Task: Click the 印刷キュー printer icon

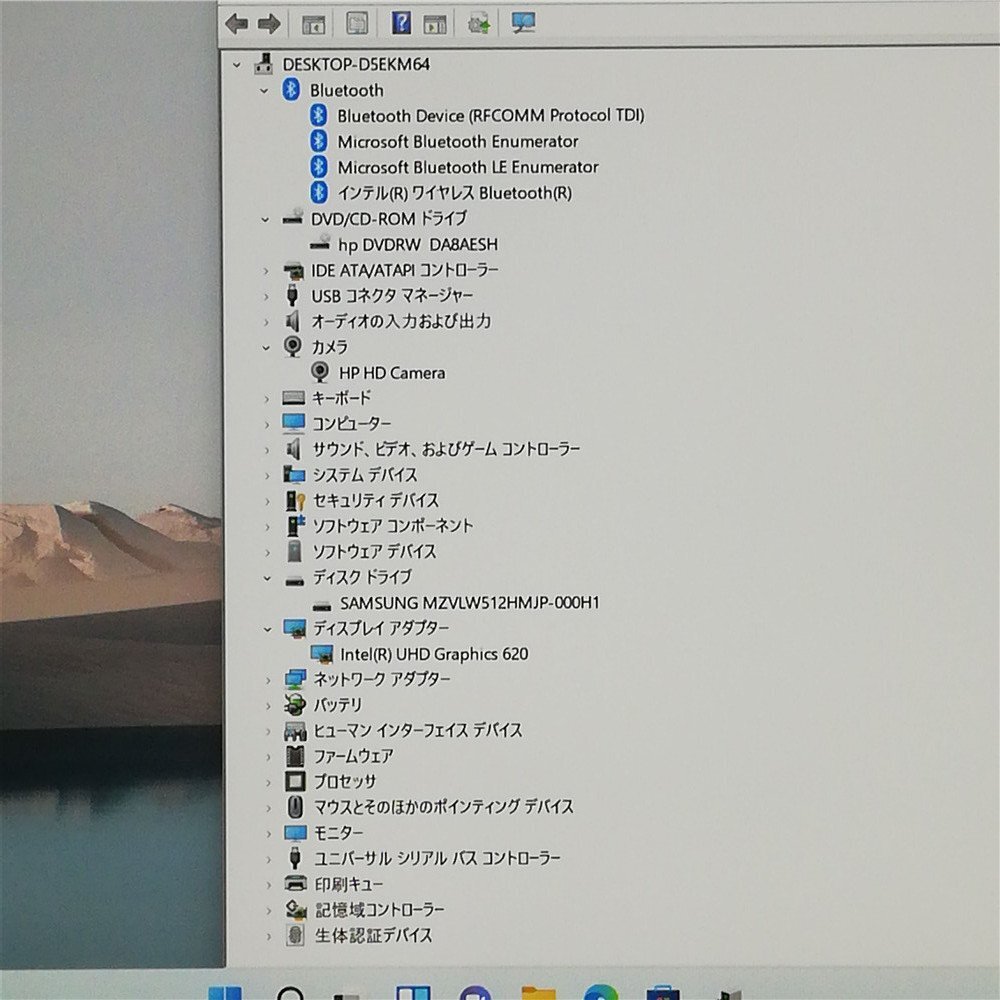Action: [295, 884]
